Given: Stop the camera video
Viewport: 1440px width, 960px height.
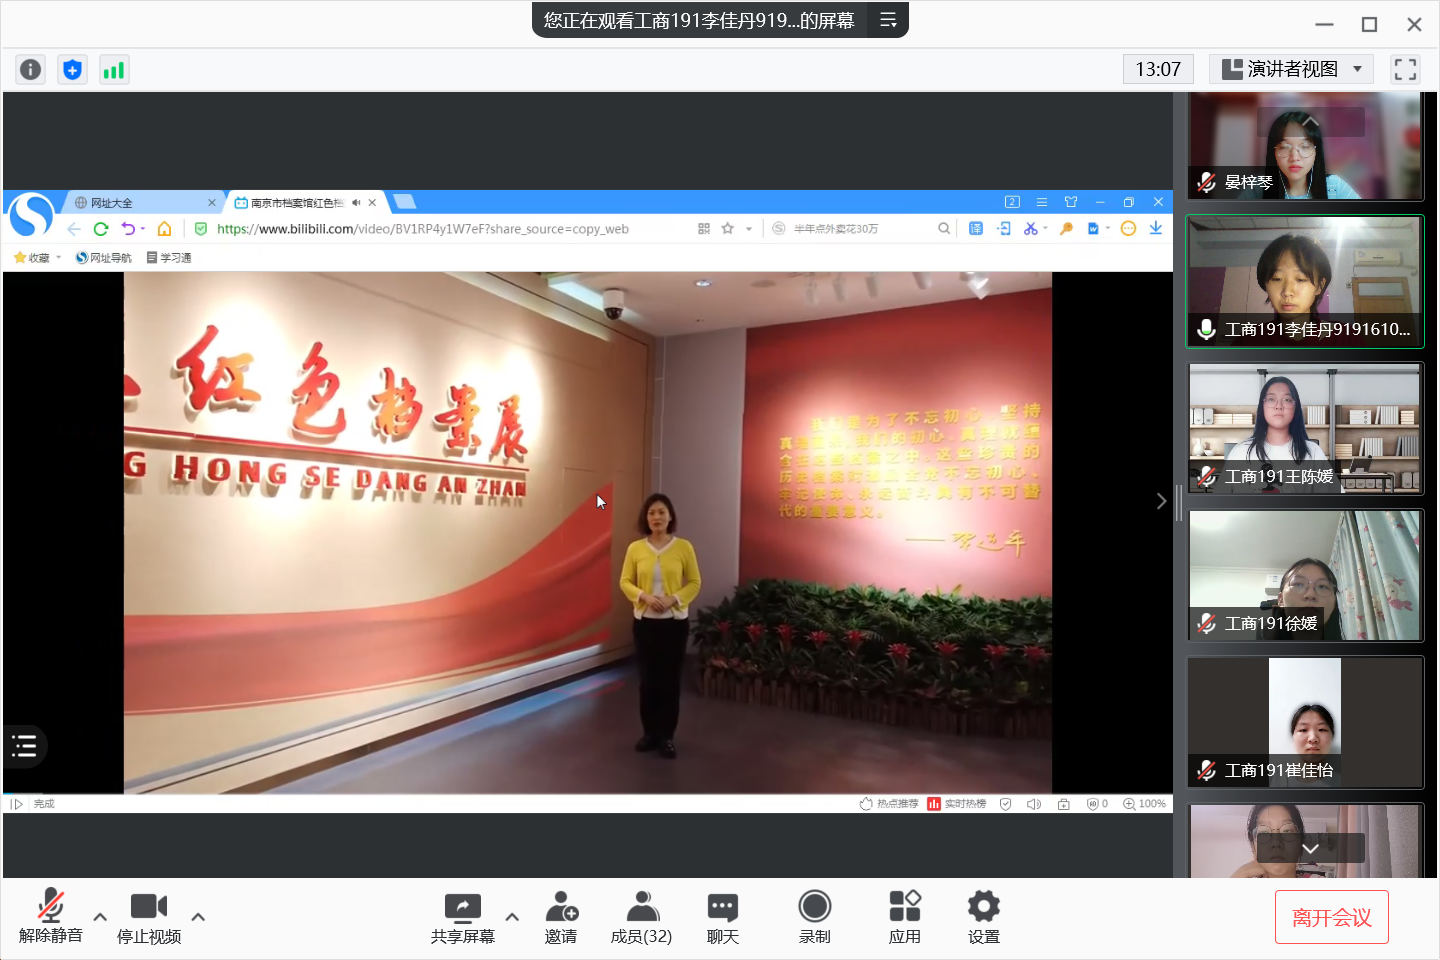Looking at the screenshot, I should (149, 917).
